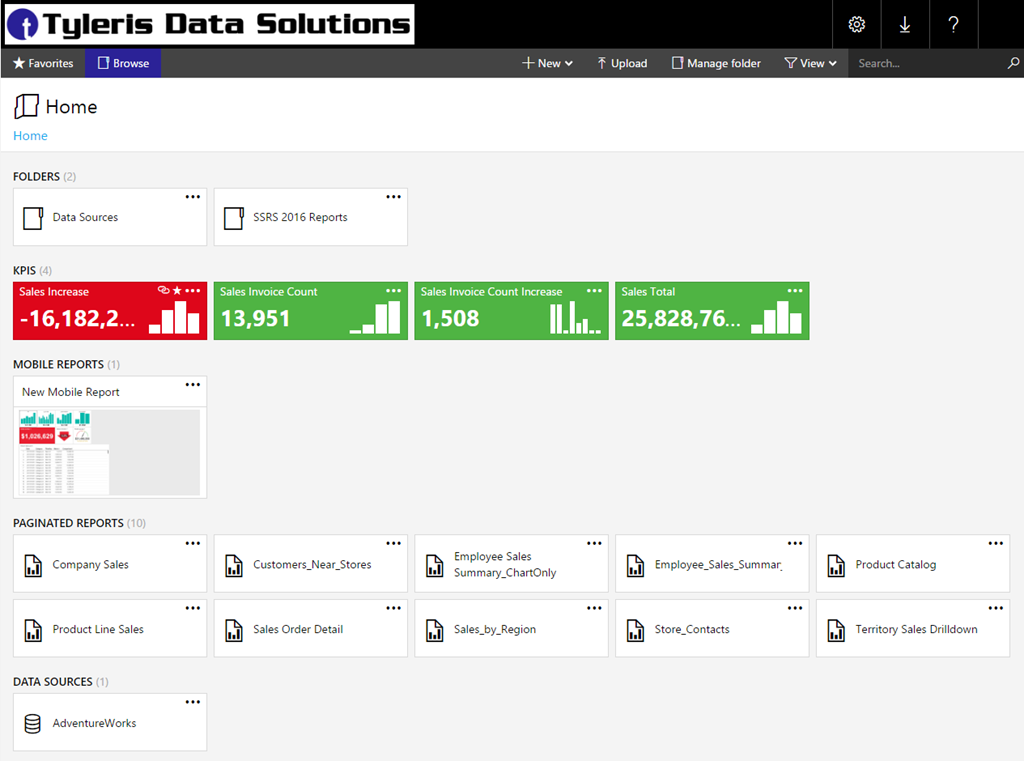Open the Manage folder option

click(x=716, y=63)
